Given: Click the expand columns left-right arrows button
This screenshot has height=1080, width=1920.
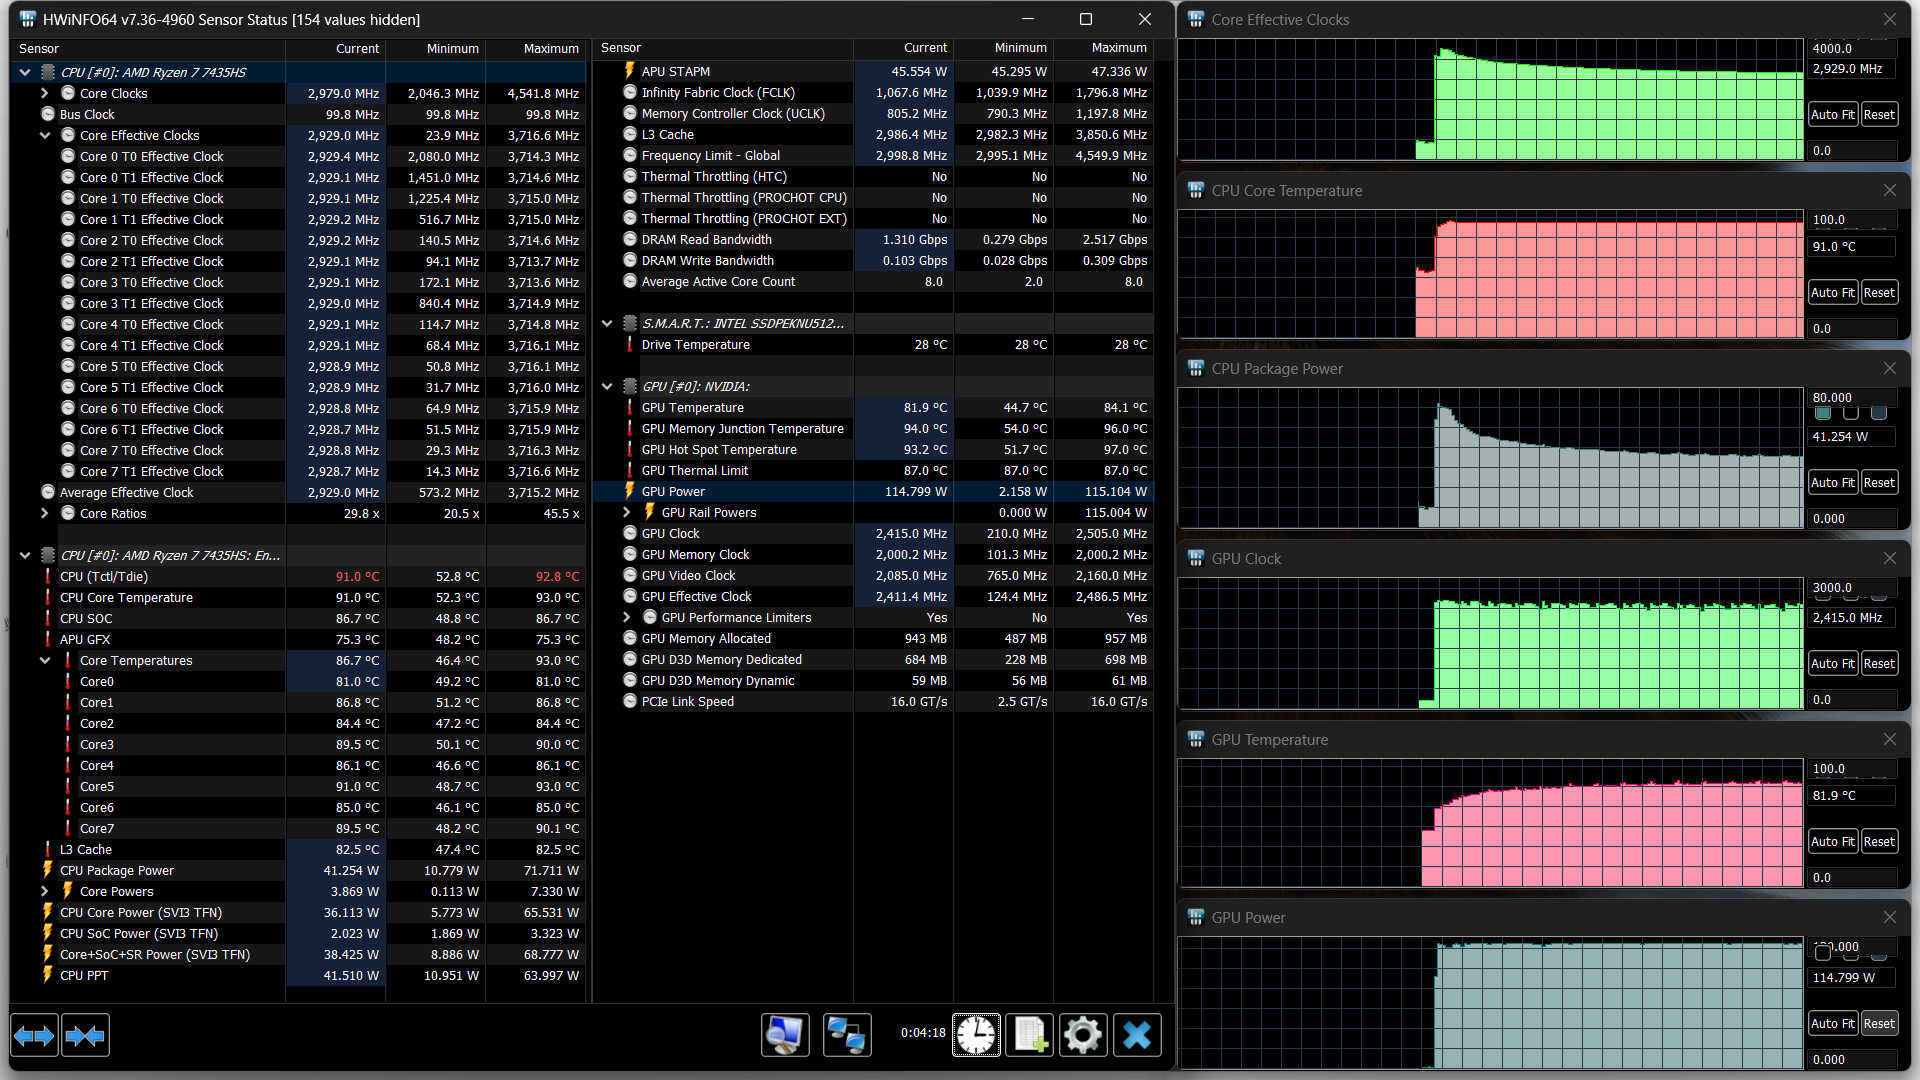Looking at the screenshot, I should [34, 1036].
